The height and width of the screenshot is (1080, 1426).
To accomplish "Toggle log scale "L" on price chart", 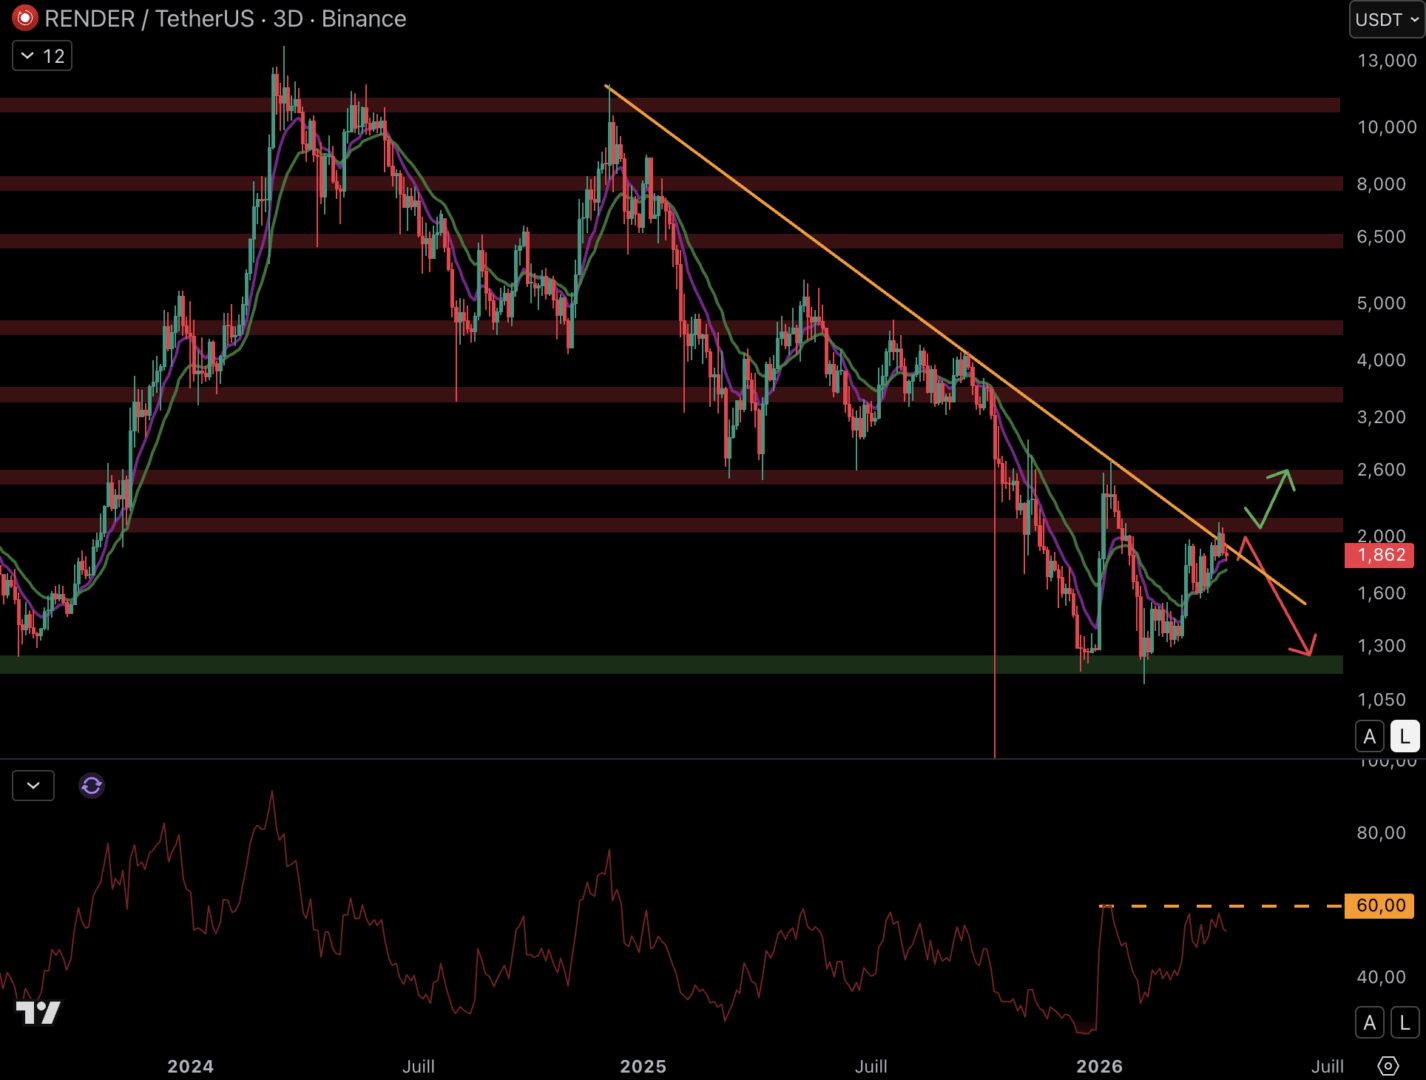I will pyautogui.click(x=1404, y=737).
